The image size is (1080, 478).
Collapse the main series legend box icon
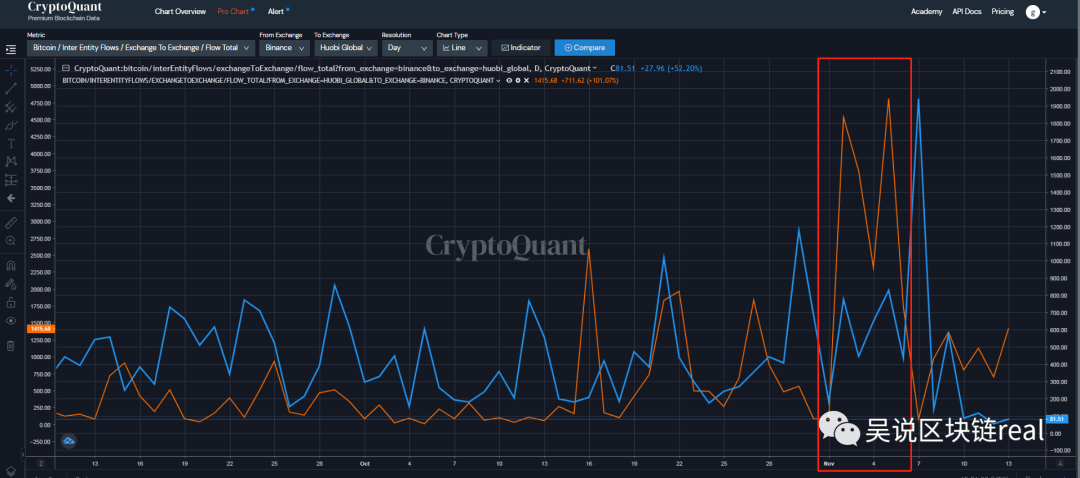(x=66, y=68)
